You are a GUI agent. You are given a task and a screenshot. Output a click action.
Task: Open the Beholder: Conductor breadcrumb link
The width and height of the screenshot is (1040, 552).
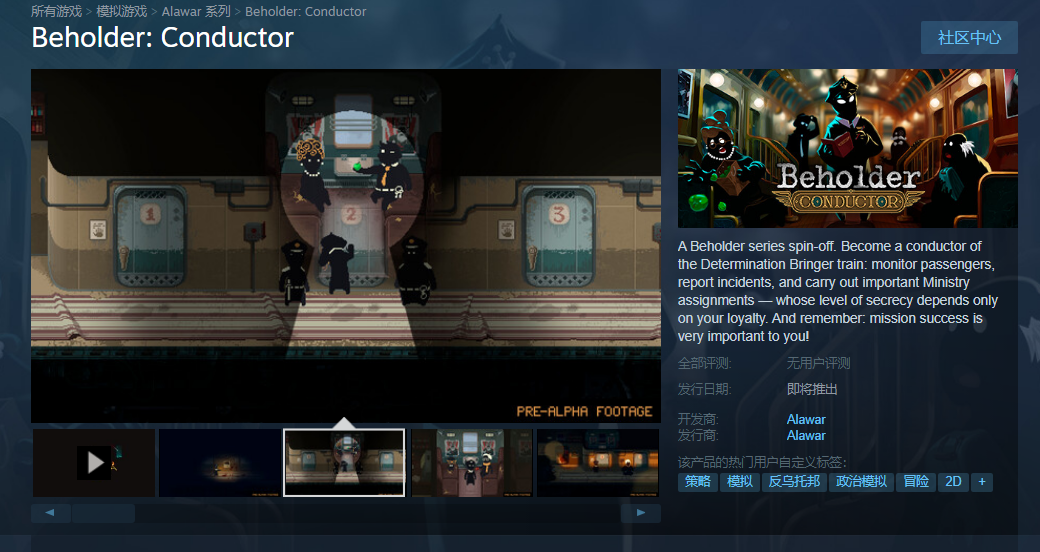coord(306,11)
